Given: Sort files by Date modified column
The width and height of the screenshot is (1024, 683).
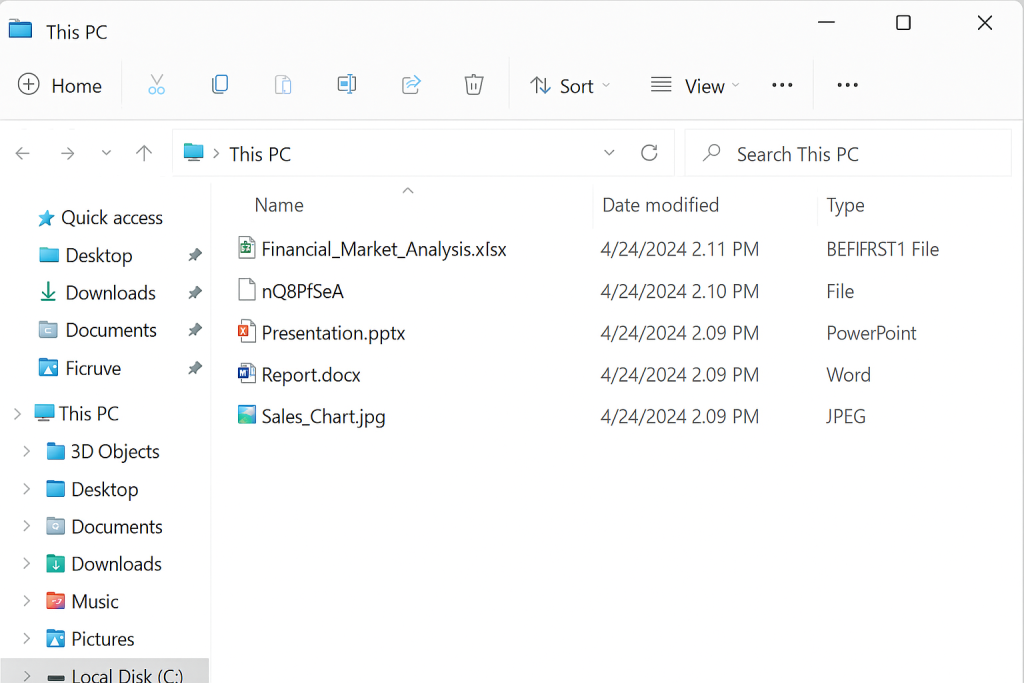Looking at the screenshot, I should point(660,205).
